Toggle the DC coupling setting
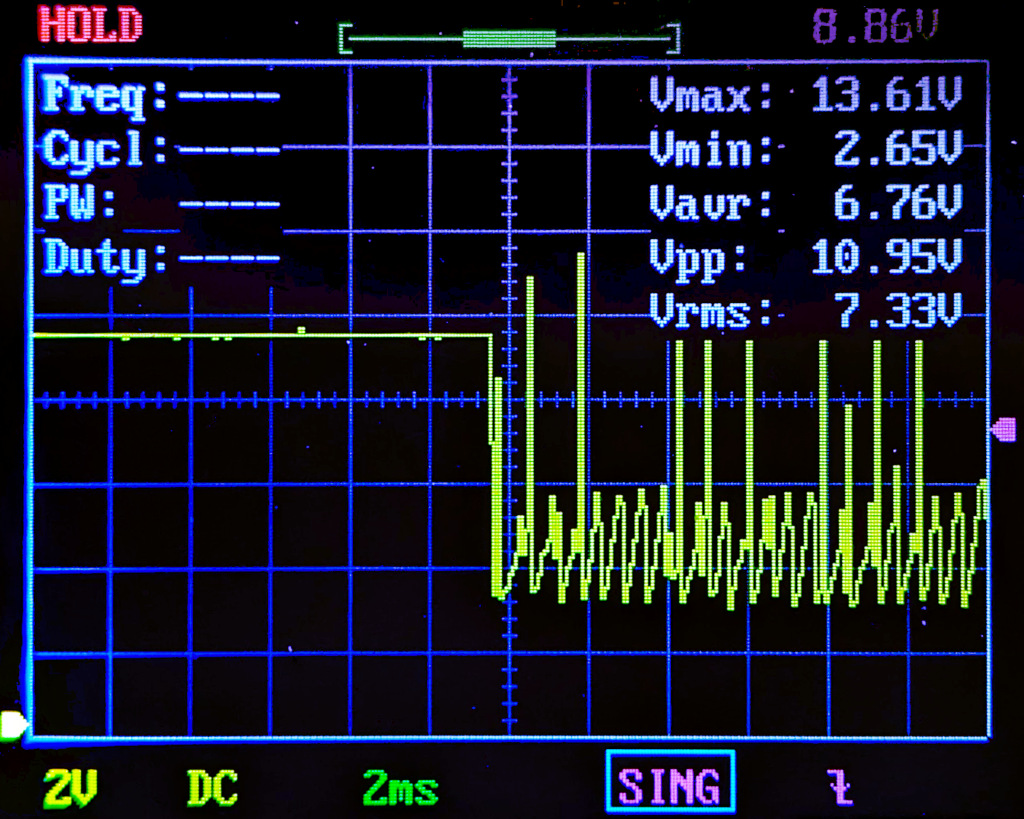Screen dimensions: 1024x819 click(212, 788)
